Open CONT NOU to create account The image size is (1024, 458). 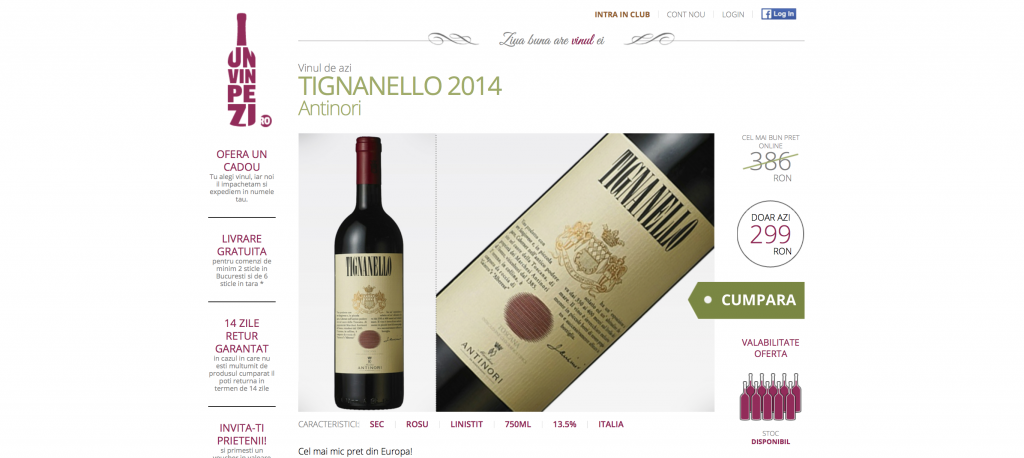[686, 14]
